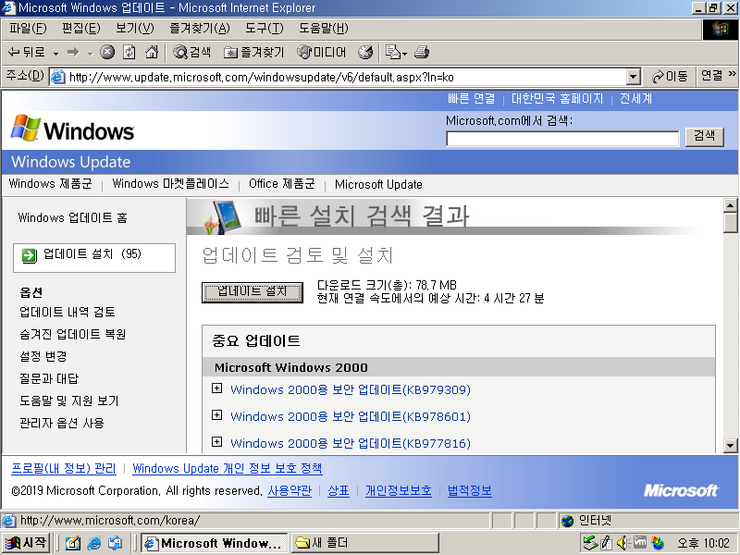740x555 pixels.
Task: Open 프로필(내 정보) 관리 link
Action: pyautogui.click(x=63, y=469)
